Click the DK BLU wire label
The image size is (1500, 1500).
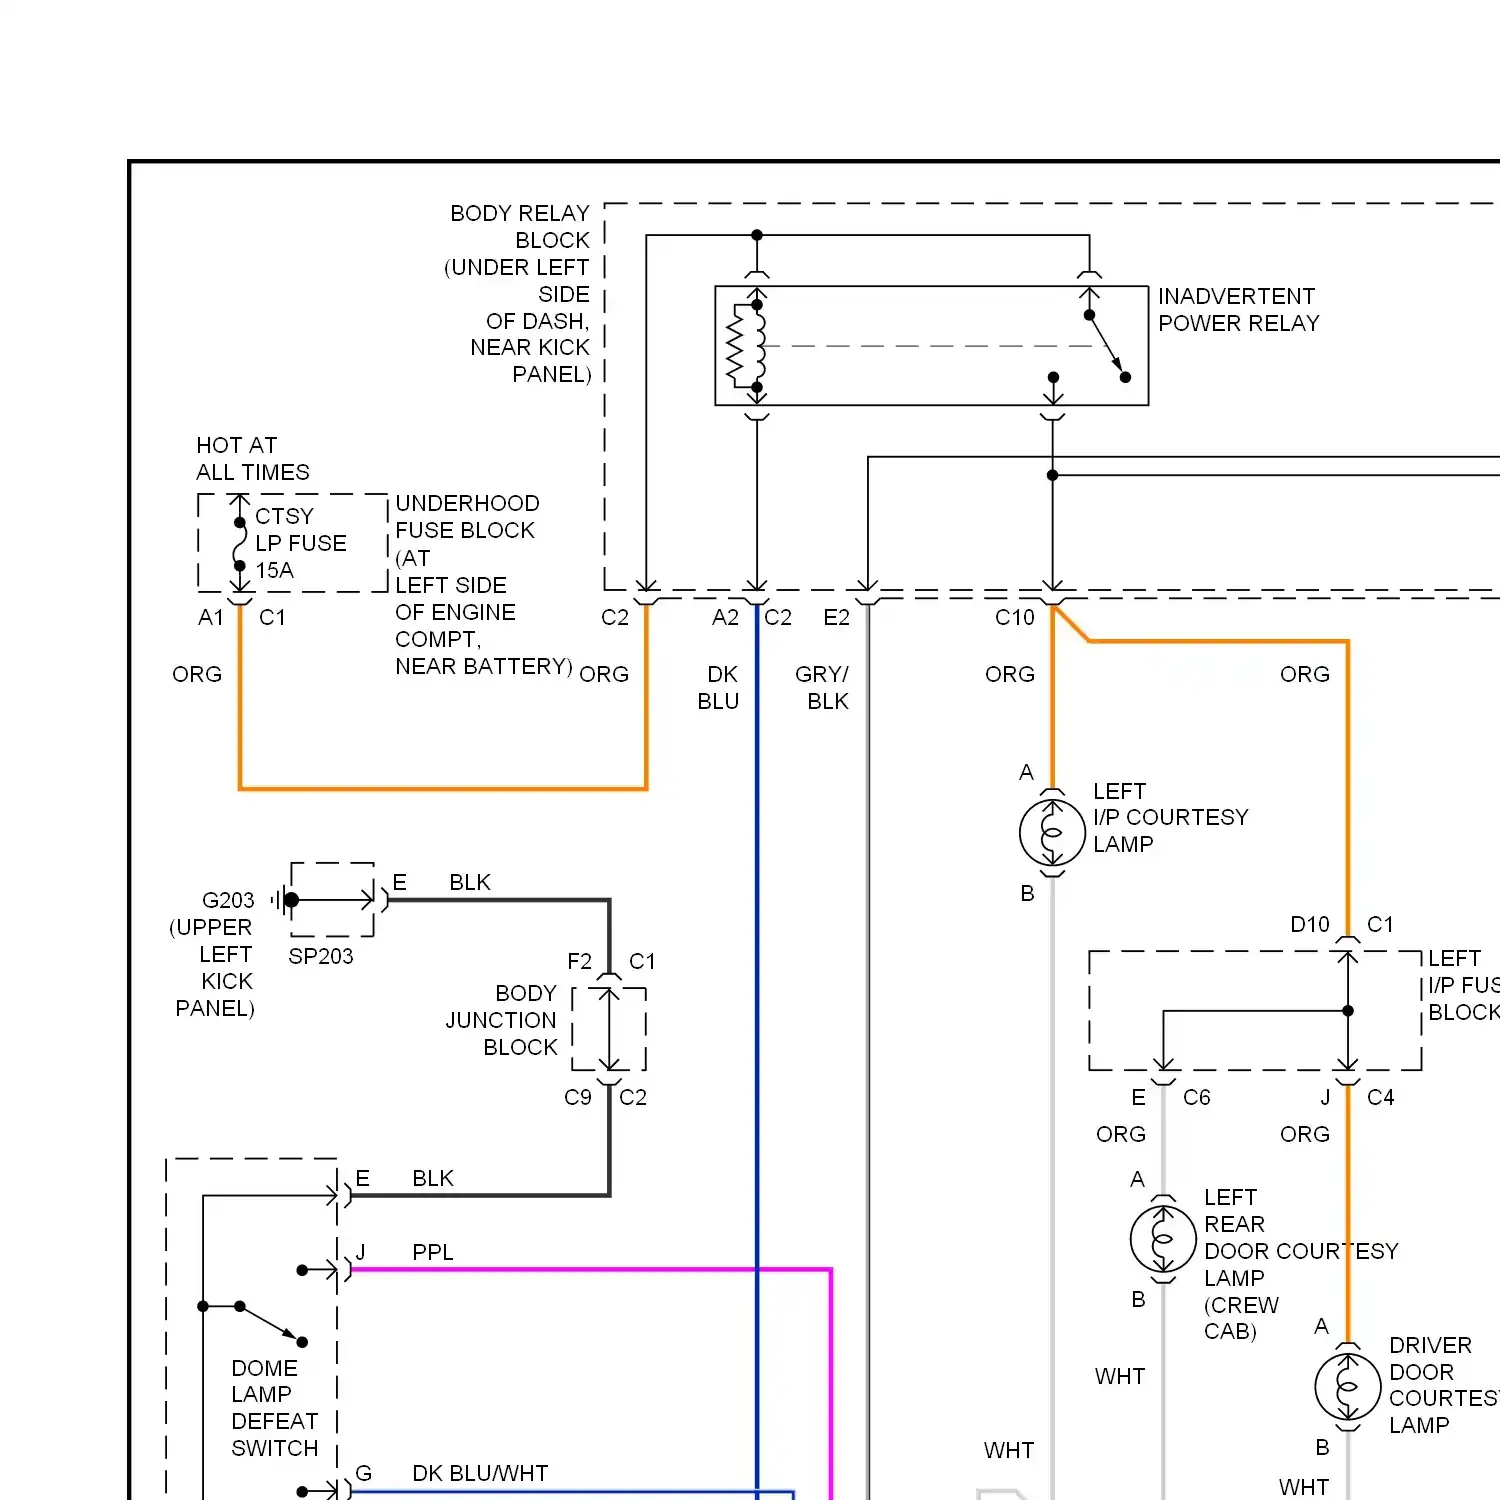click(718, 688)
